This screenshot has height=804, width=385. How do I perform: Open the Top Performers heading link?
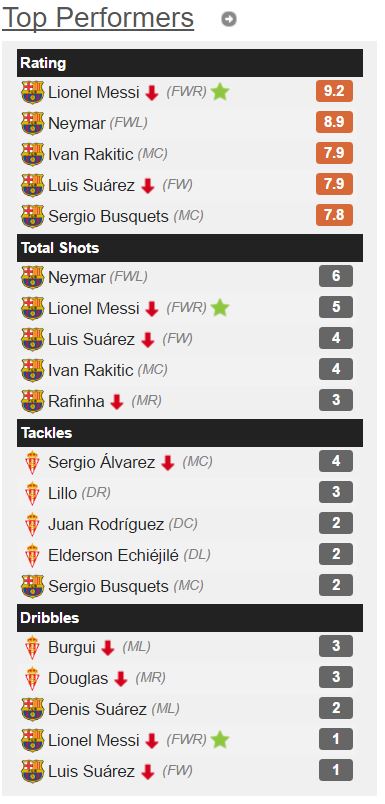(98, 18)
